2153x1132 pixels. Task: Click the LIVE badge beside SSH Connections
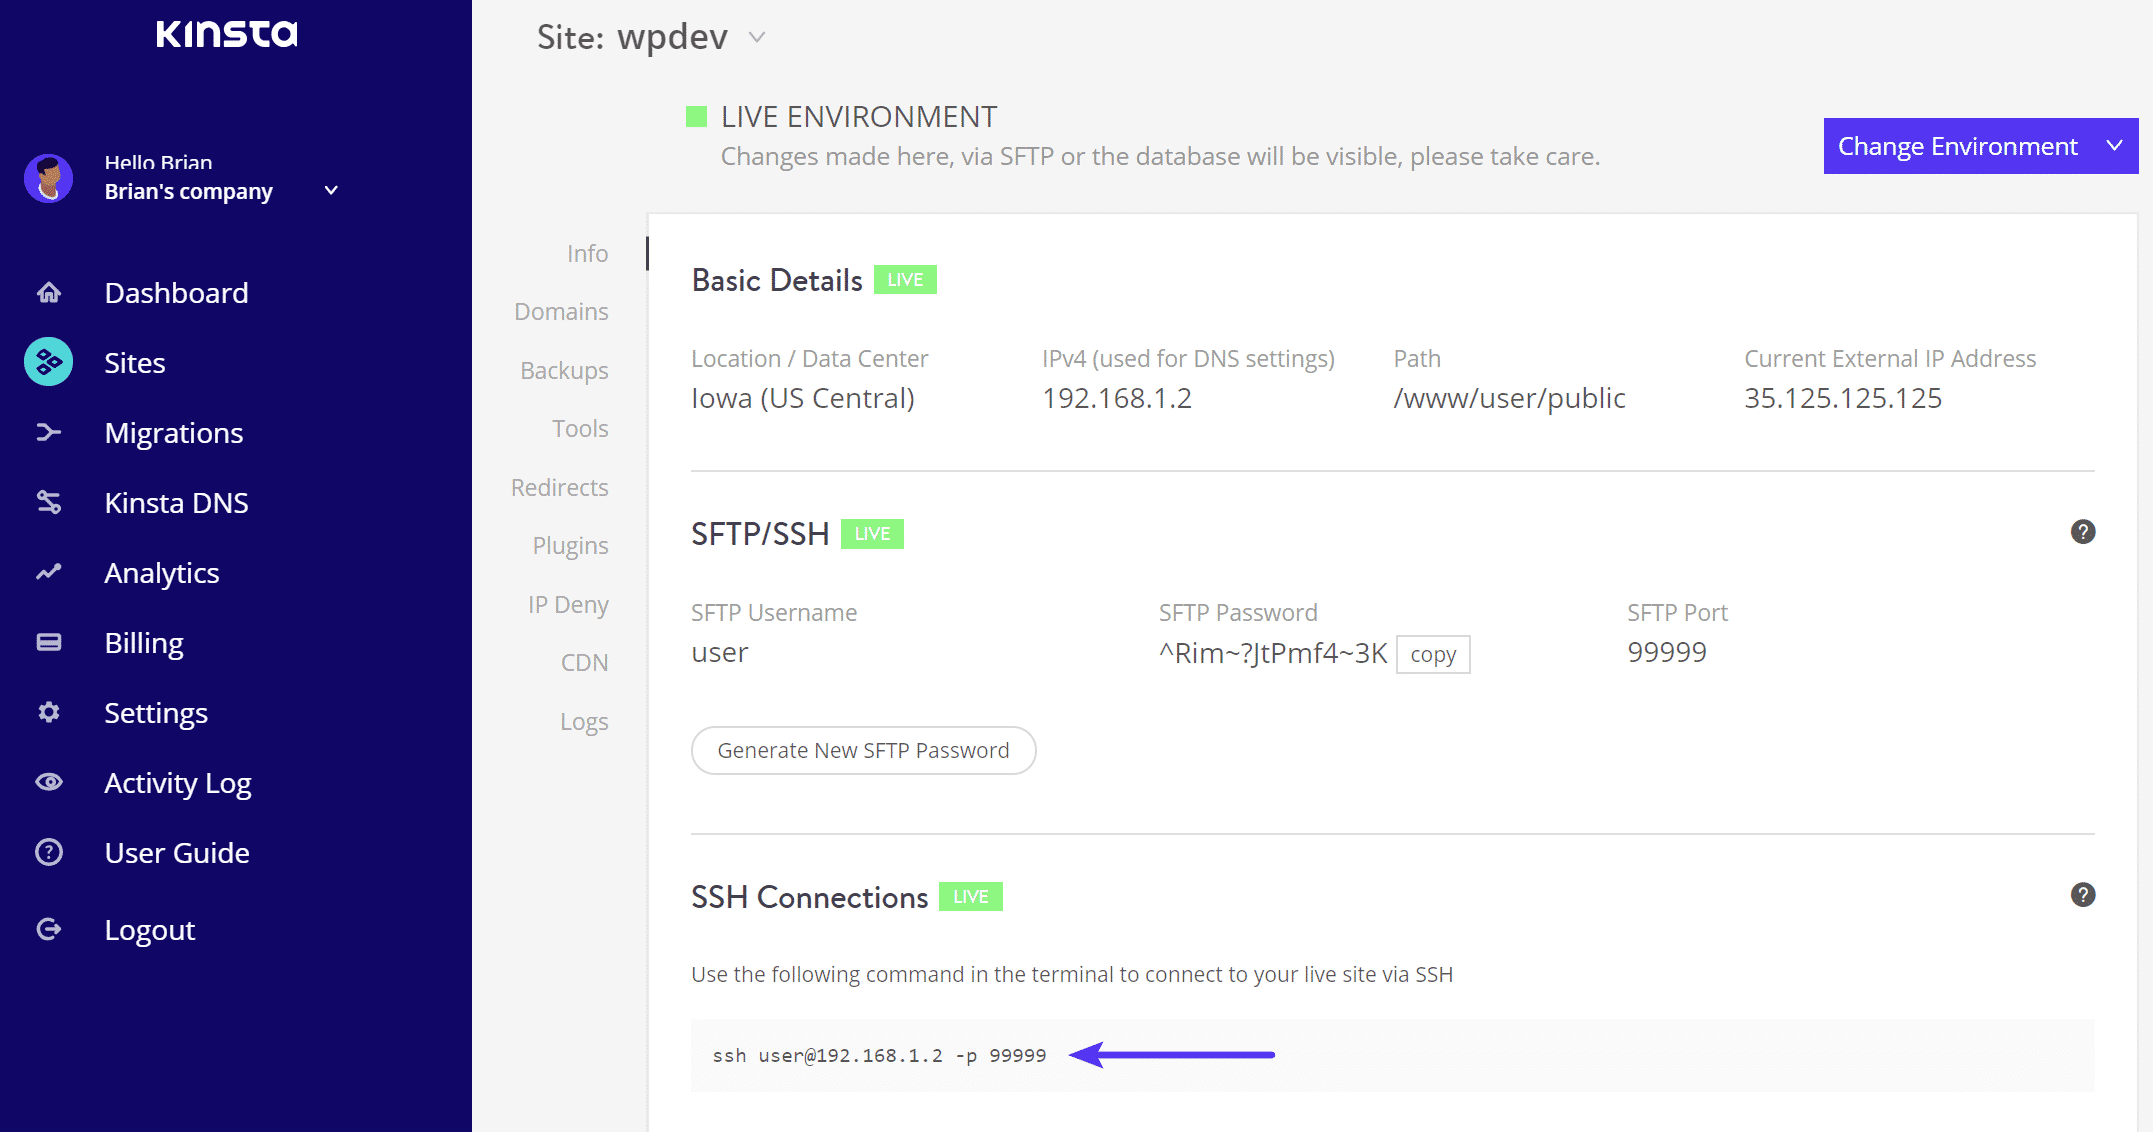pyautogui.click(x=970, y=897)
